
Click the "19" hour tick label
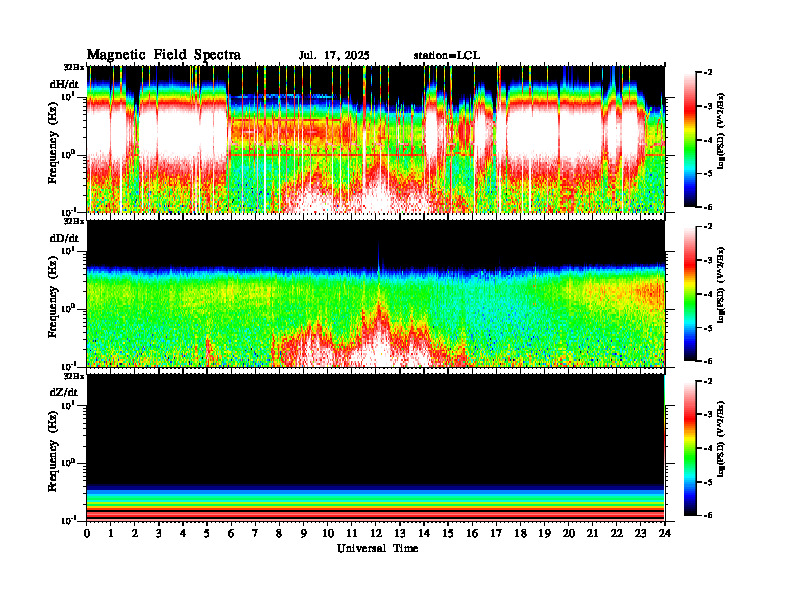coord(544,533)
